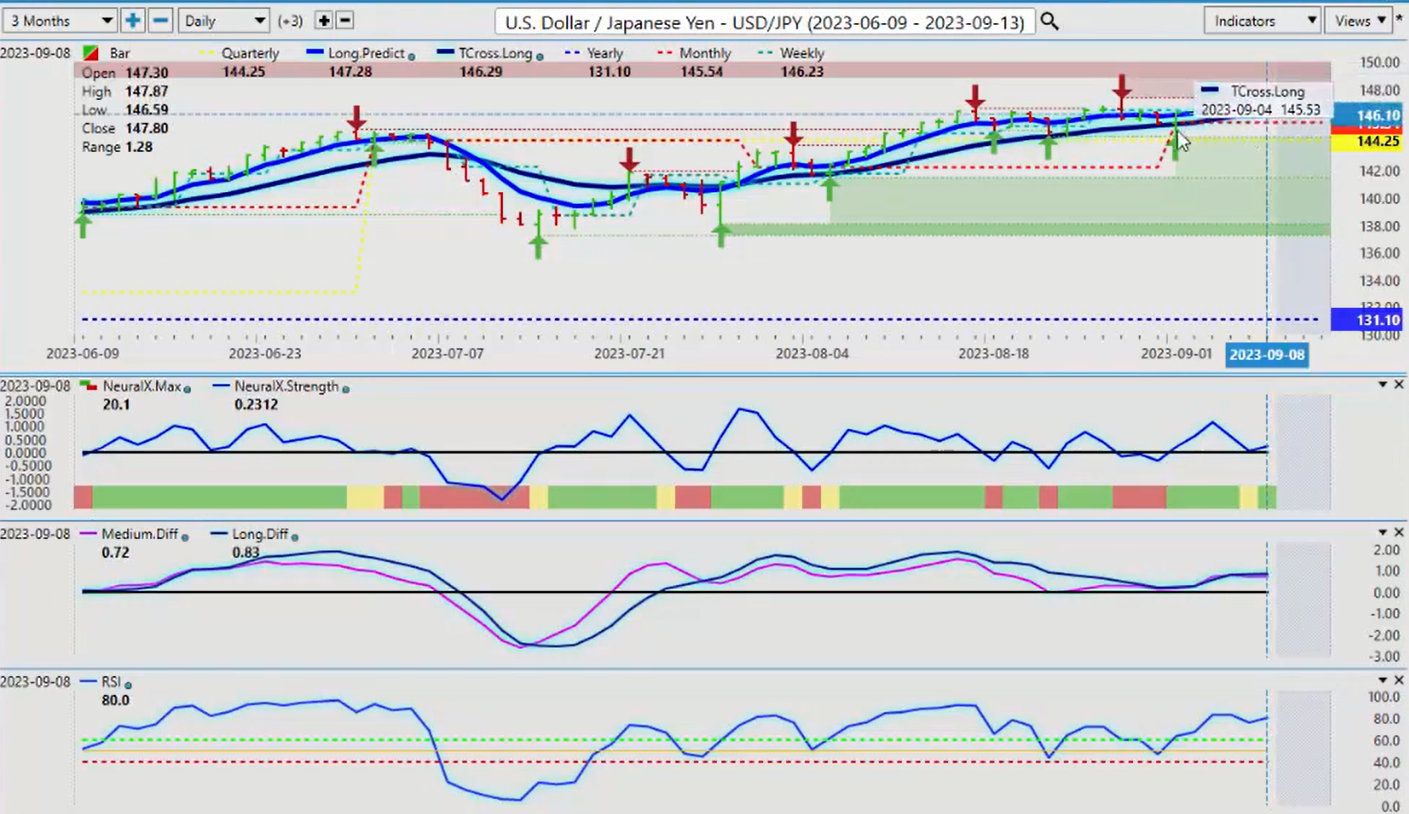The image size is (1409, 814).
Task: Click the Weekly 146.23 value
Action: tap(802, 73)
